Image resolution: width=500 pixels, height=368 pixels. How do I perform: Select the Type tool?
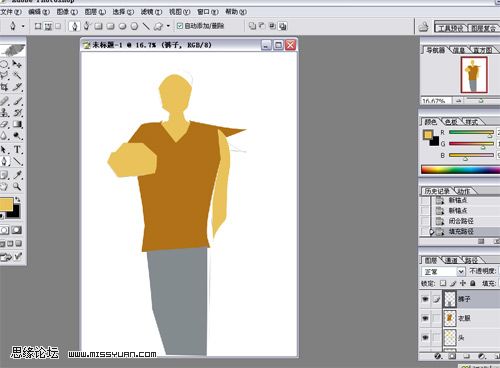click(x=17, y=150)
